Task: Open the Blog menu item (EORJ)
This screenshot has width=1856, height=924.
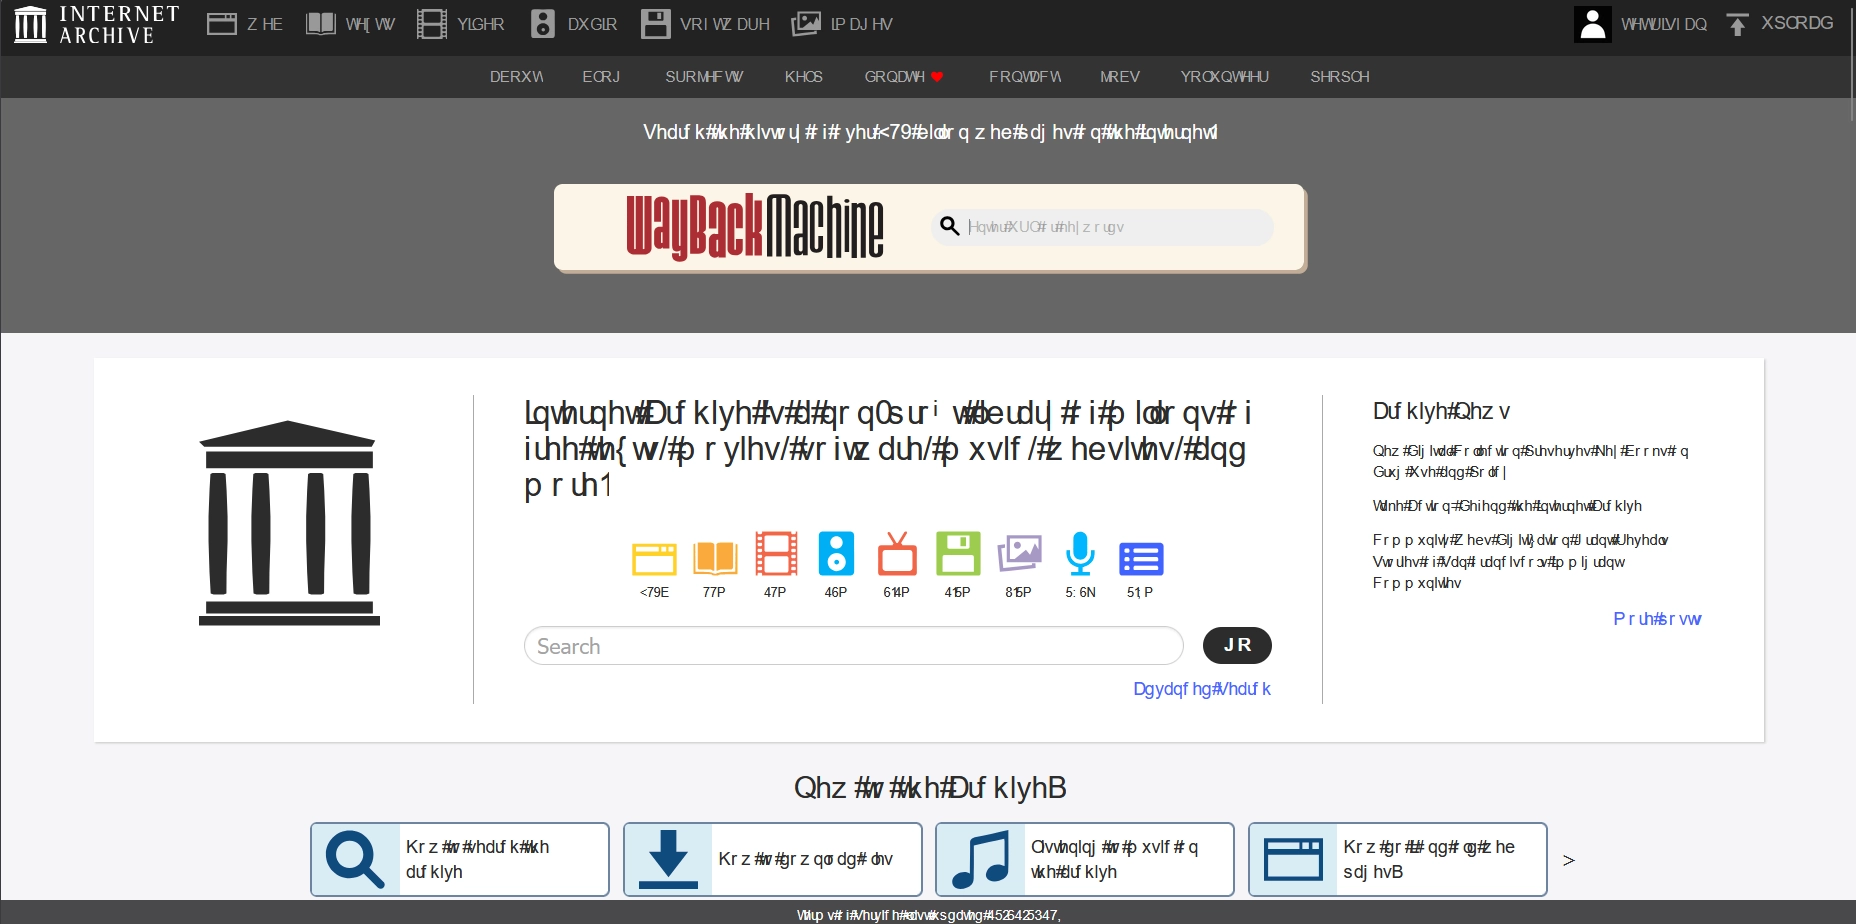Action: point(601,77)
